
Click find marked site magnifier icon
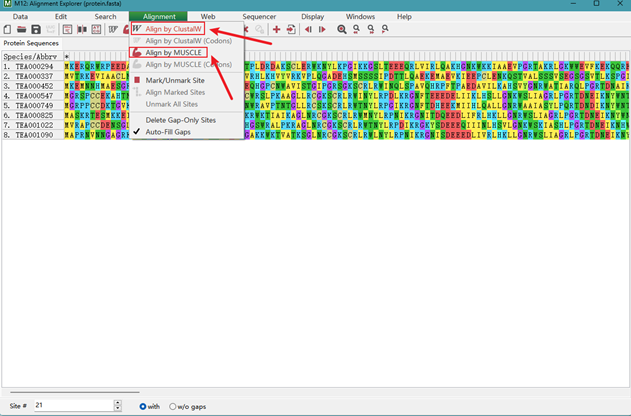pyautogui.click(x=385, y=29)
